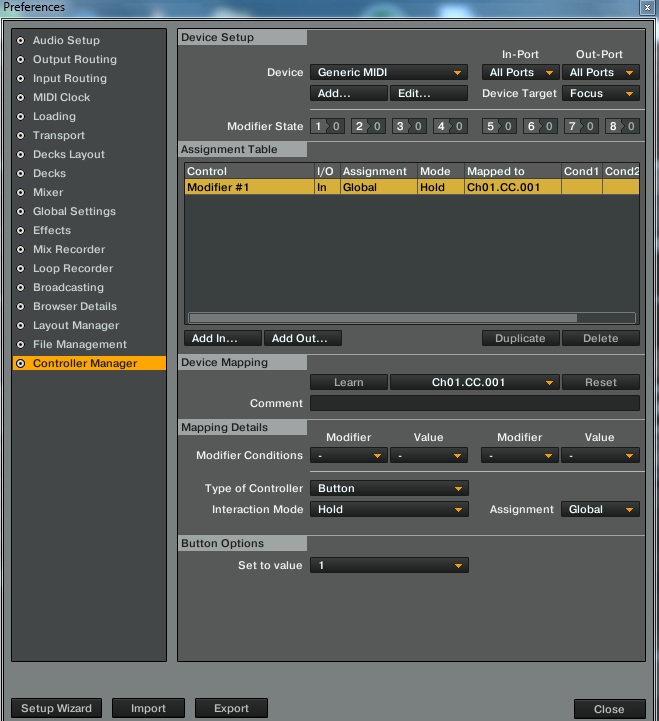Click the Ch01.CC.001 cell in the table
The height and width of the screenshot is (721, 659).
pos(513,187)
